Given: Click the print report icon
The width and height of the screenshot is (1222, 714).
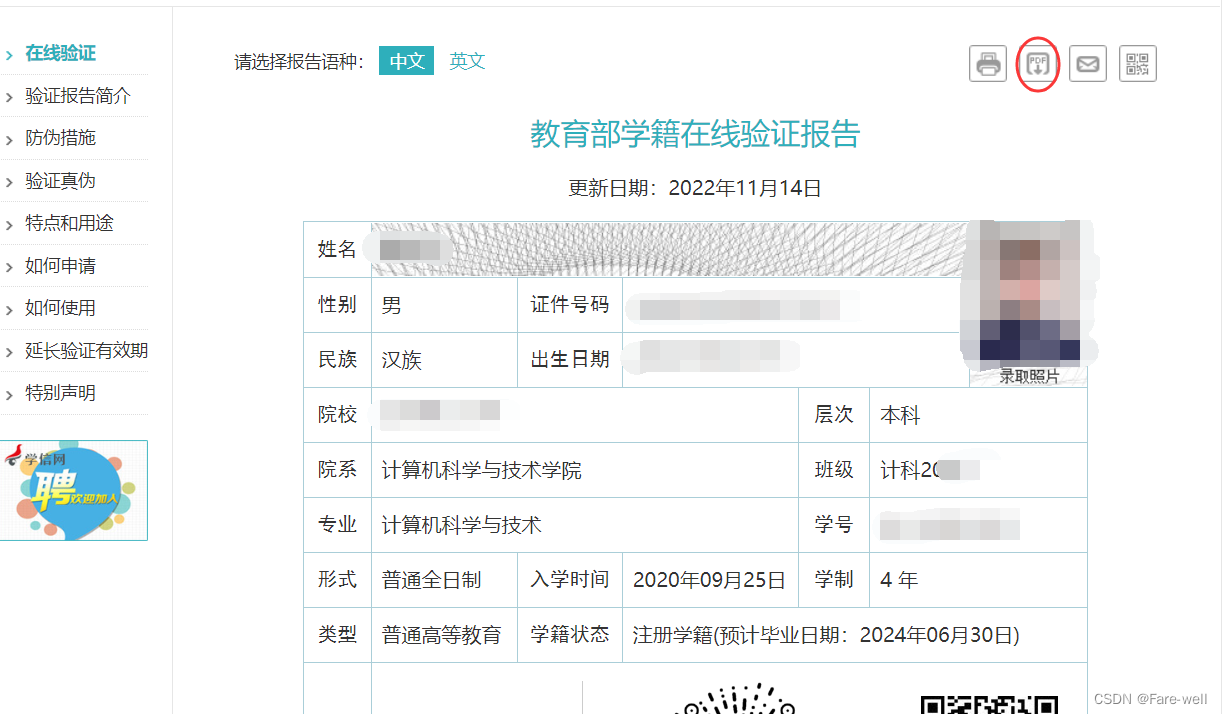Looking at the screenshot, I should coord(987,65).
